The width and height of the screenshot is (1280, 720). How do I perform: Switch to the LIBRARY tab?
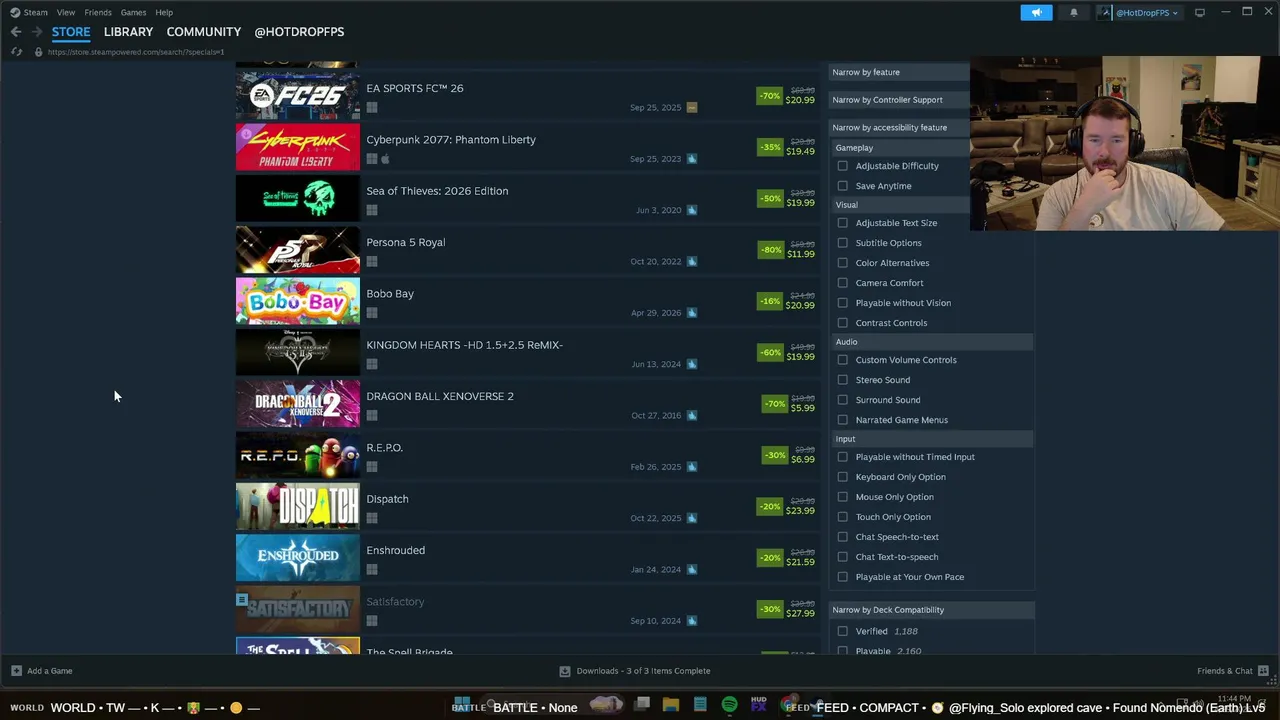128,32
